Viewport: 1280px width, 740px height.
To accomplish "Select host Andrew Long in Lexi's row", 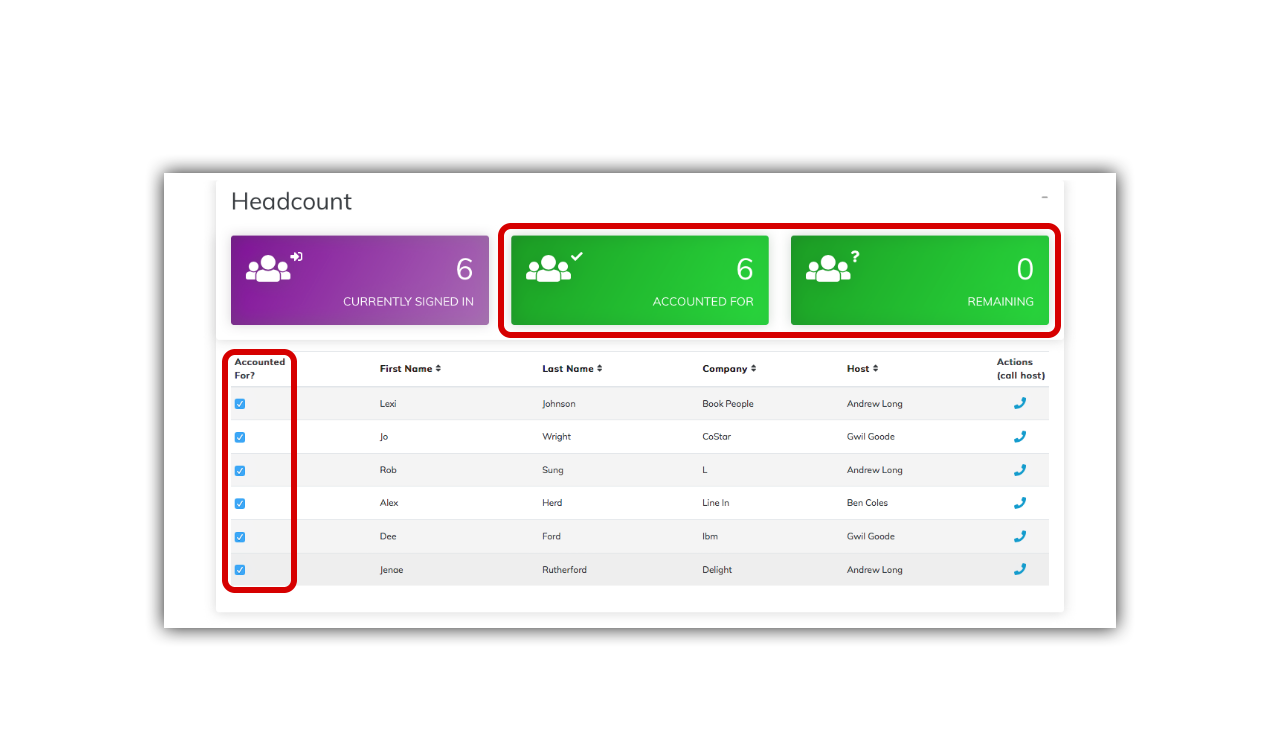I will [874, 404].
